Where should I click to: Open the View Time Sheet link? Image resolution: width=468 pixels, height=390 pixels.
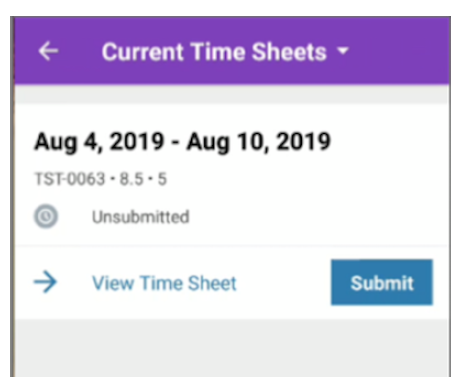tap(164, 283)
